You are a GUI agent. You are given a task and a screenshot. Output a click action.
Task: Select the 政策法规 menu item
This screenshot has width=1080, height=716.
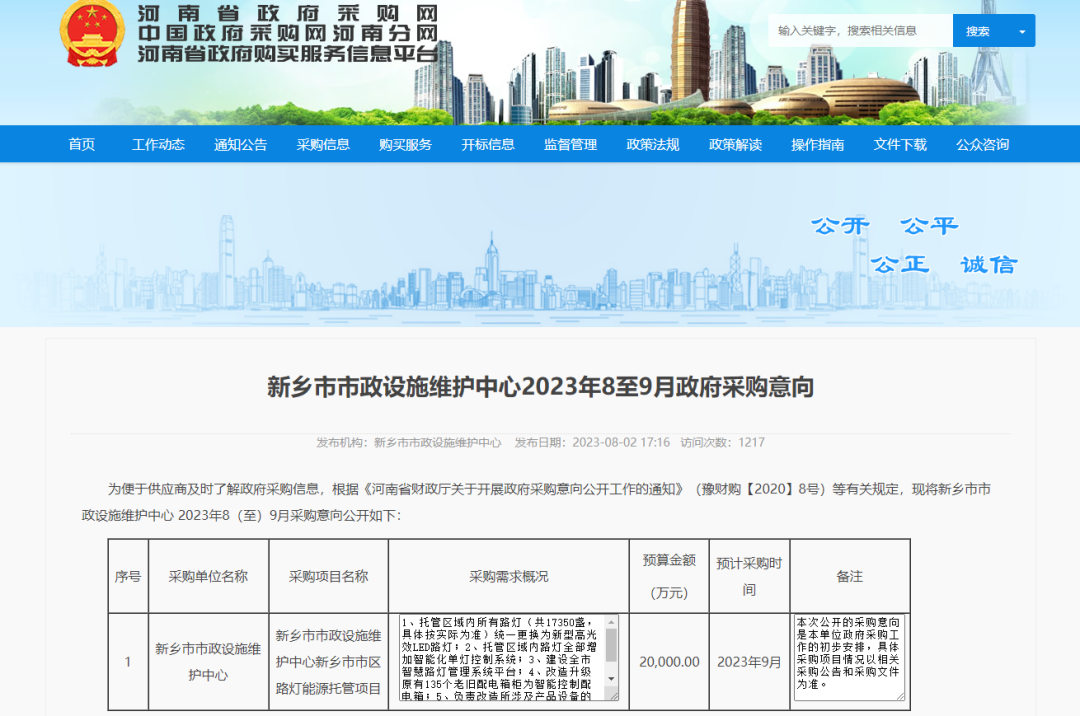click(x=653, y=144)
